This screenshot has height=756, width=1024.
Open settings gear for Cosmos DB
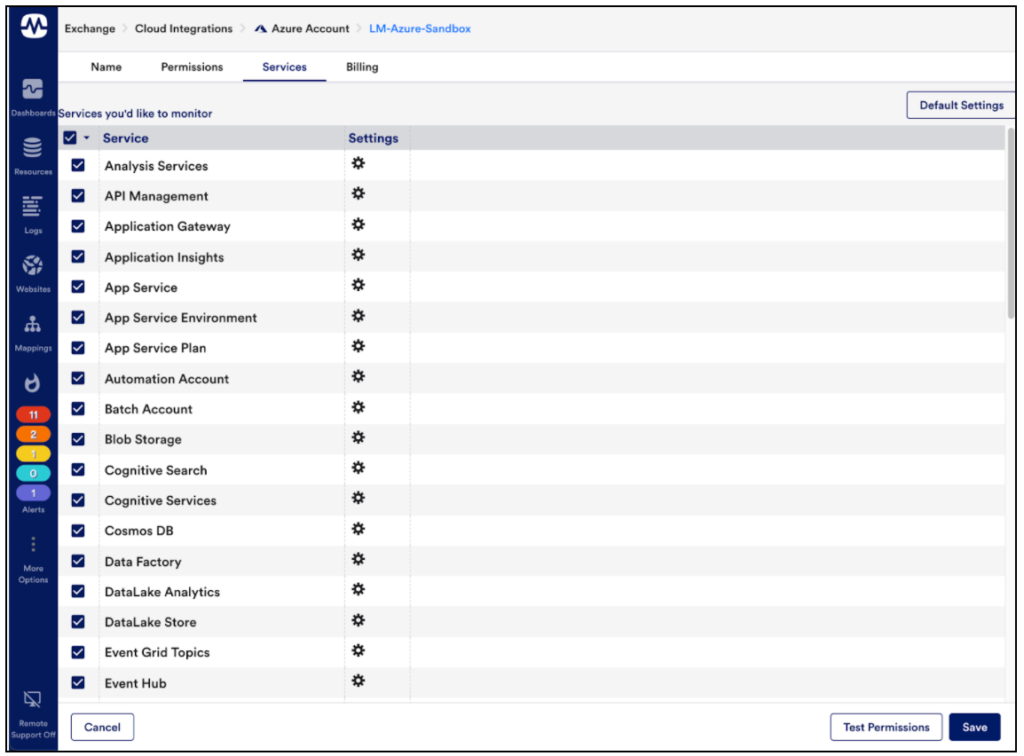pos(358,529)
